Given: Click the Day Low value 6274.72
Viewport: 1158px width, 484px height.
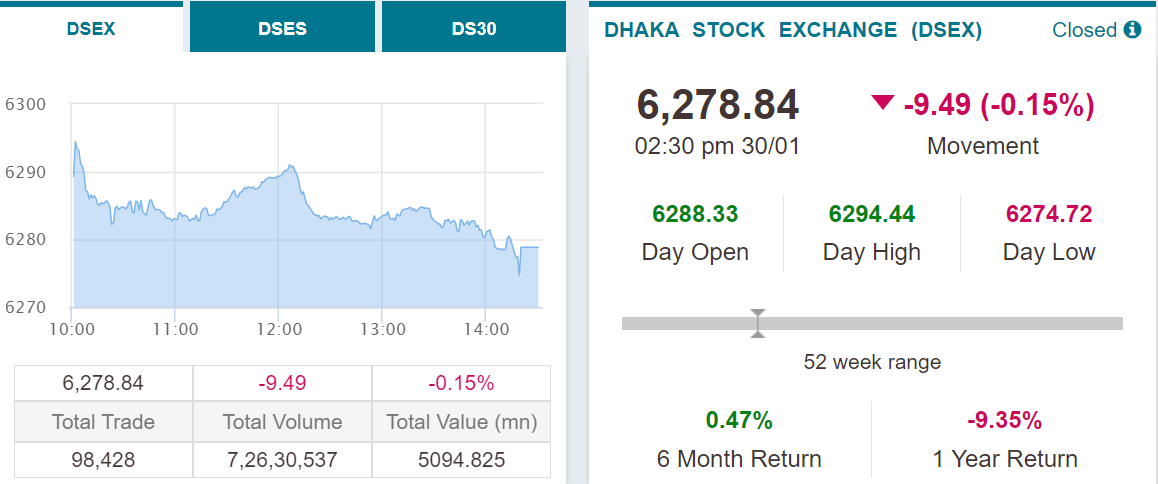Looking at the screenshot, I should click(1049, 214).
